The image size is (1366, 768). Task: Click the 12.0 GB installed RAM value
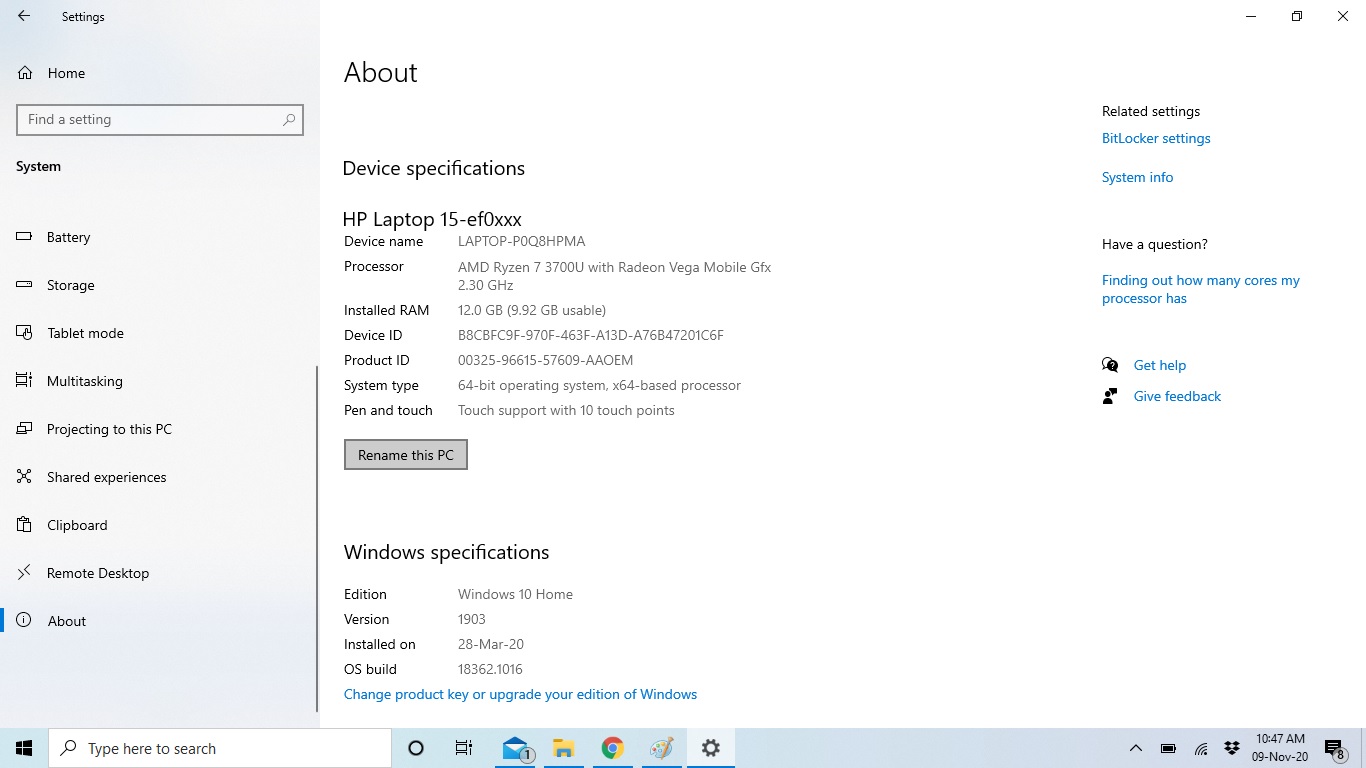[x=532, y=310]
